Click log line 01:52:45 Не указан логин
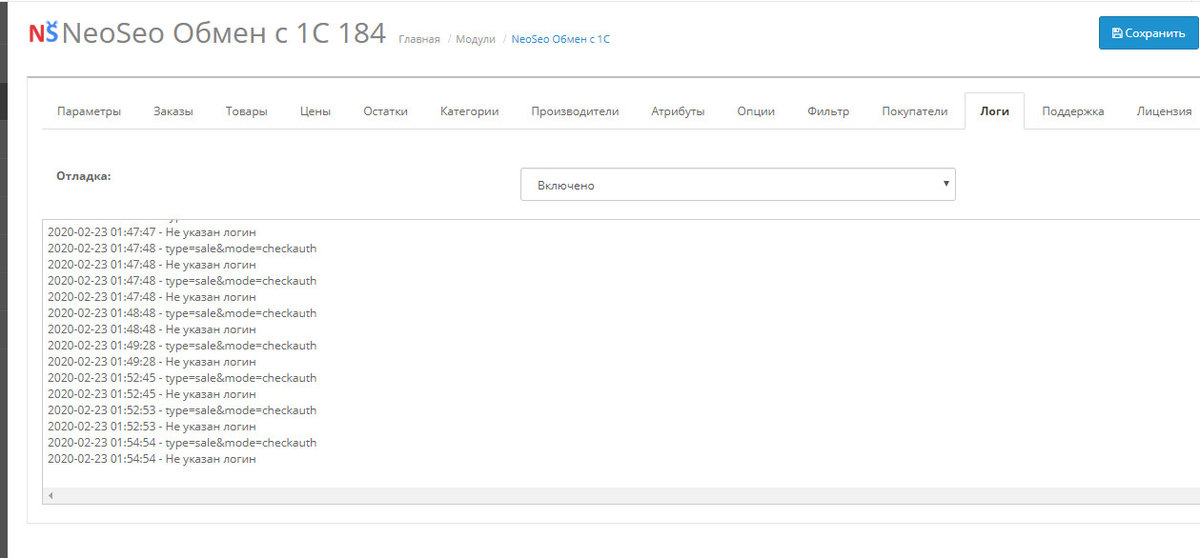 pyautogui.click(x=152, y=394)
